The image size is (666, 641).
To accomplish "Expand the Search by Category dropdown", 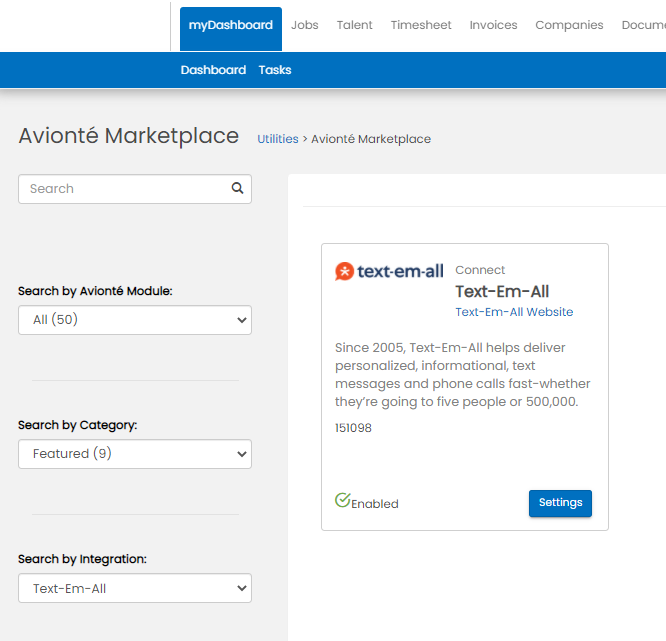I will click(135, 454).
